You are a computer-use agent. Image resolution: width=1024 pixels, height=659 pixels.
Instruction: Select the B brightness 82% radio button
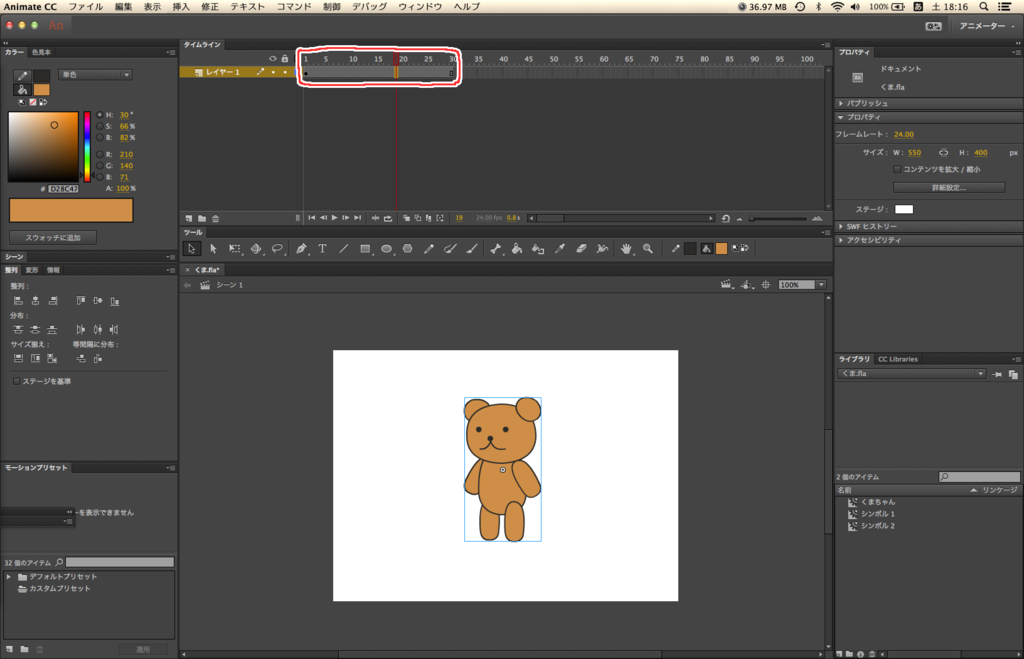click(x=99, y=138)
